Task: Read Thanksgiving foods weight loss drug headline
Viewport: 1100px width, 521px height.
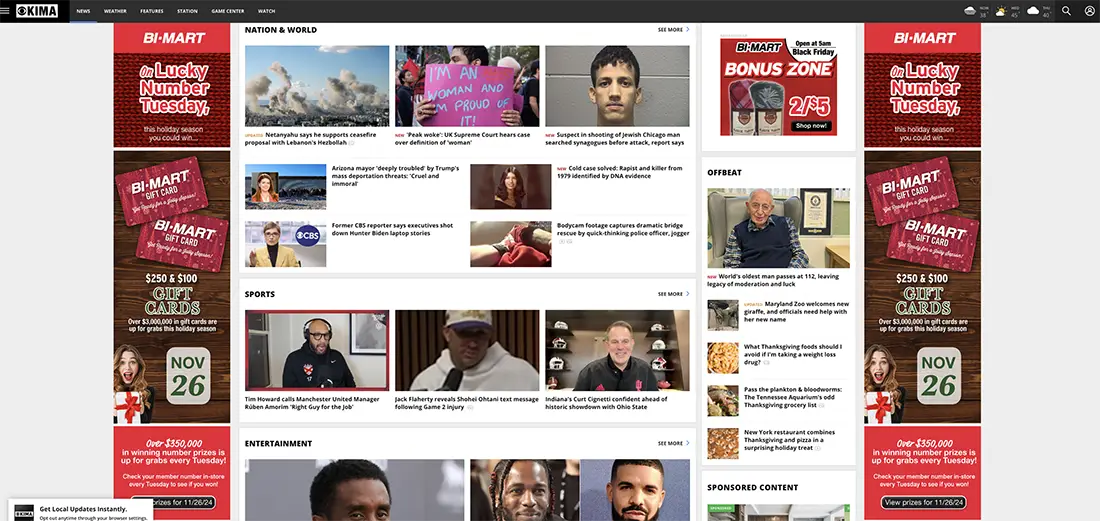Action: click(795, 355)
